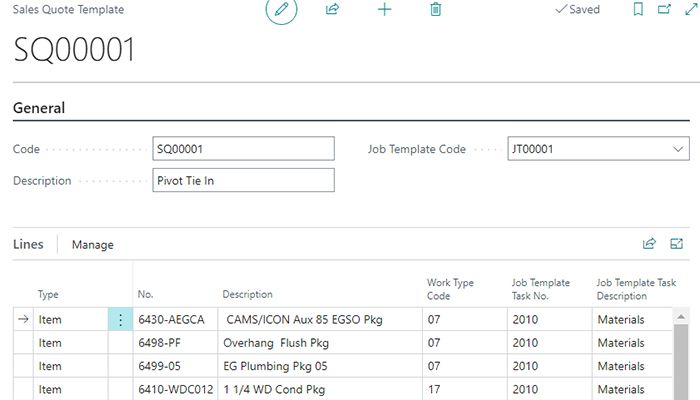Click Share icon in Lines section
700x400 pixels.
[x=649, y=243]
